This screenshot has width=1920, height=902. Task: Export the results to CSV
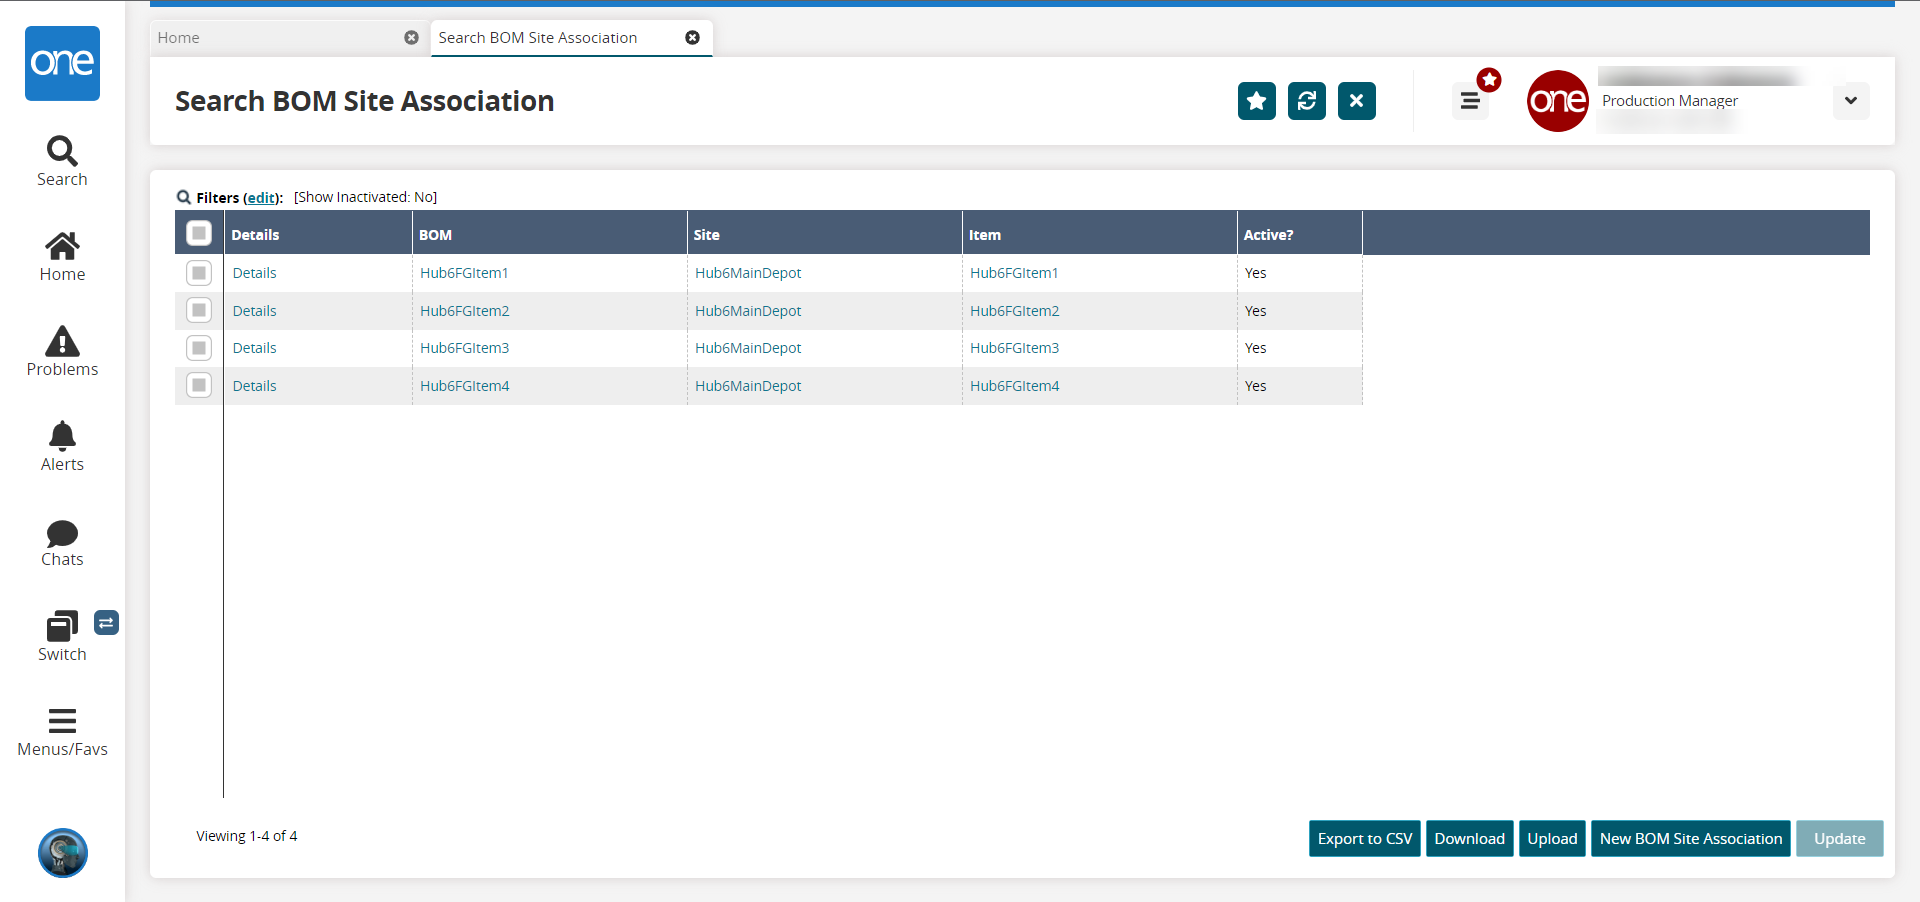pyautogui.click(x=1364, y=839)
